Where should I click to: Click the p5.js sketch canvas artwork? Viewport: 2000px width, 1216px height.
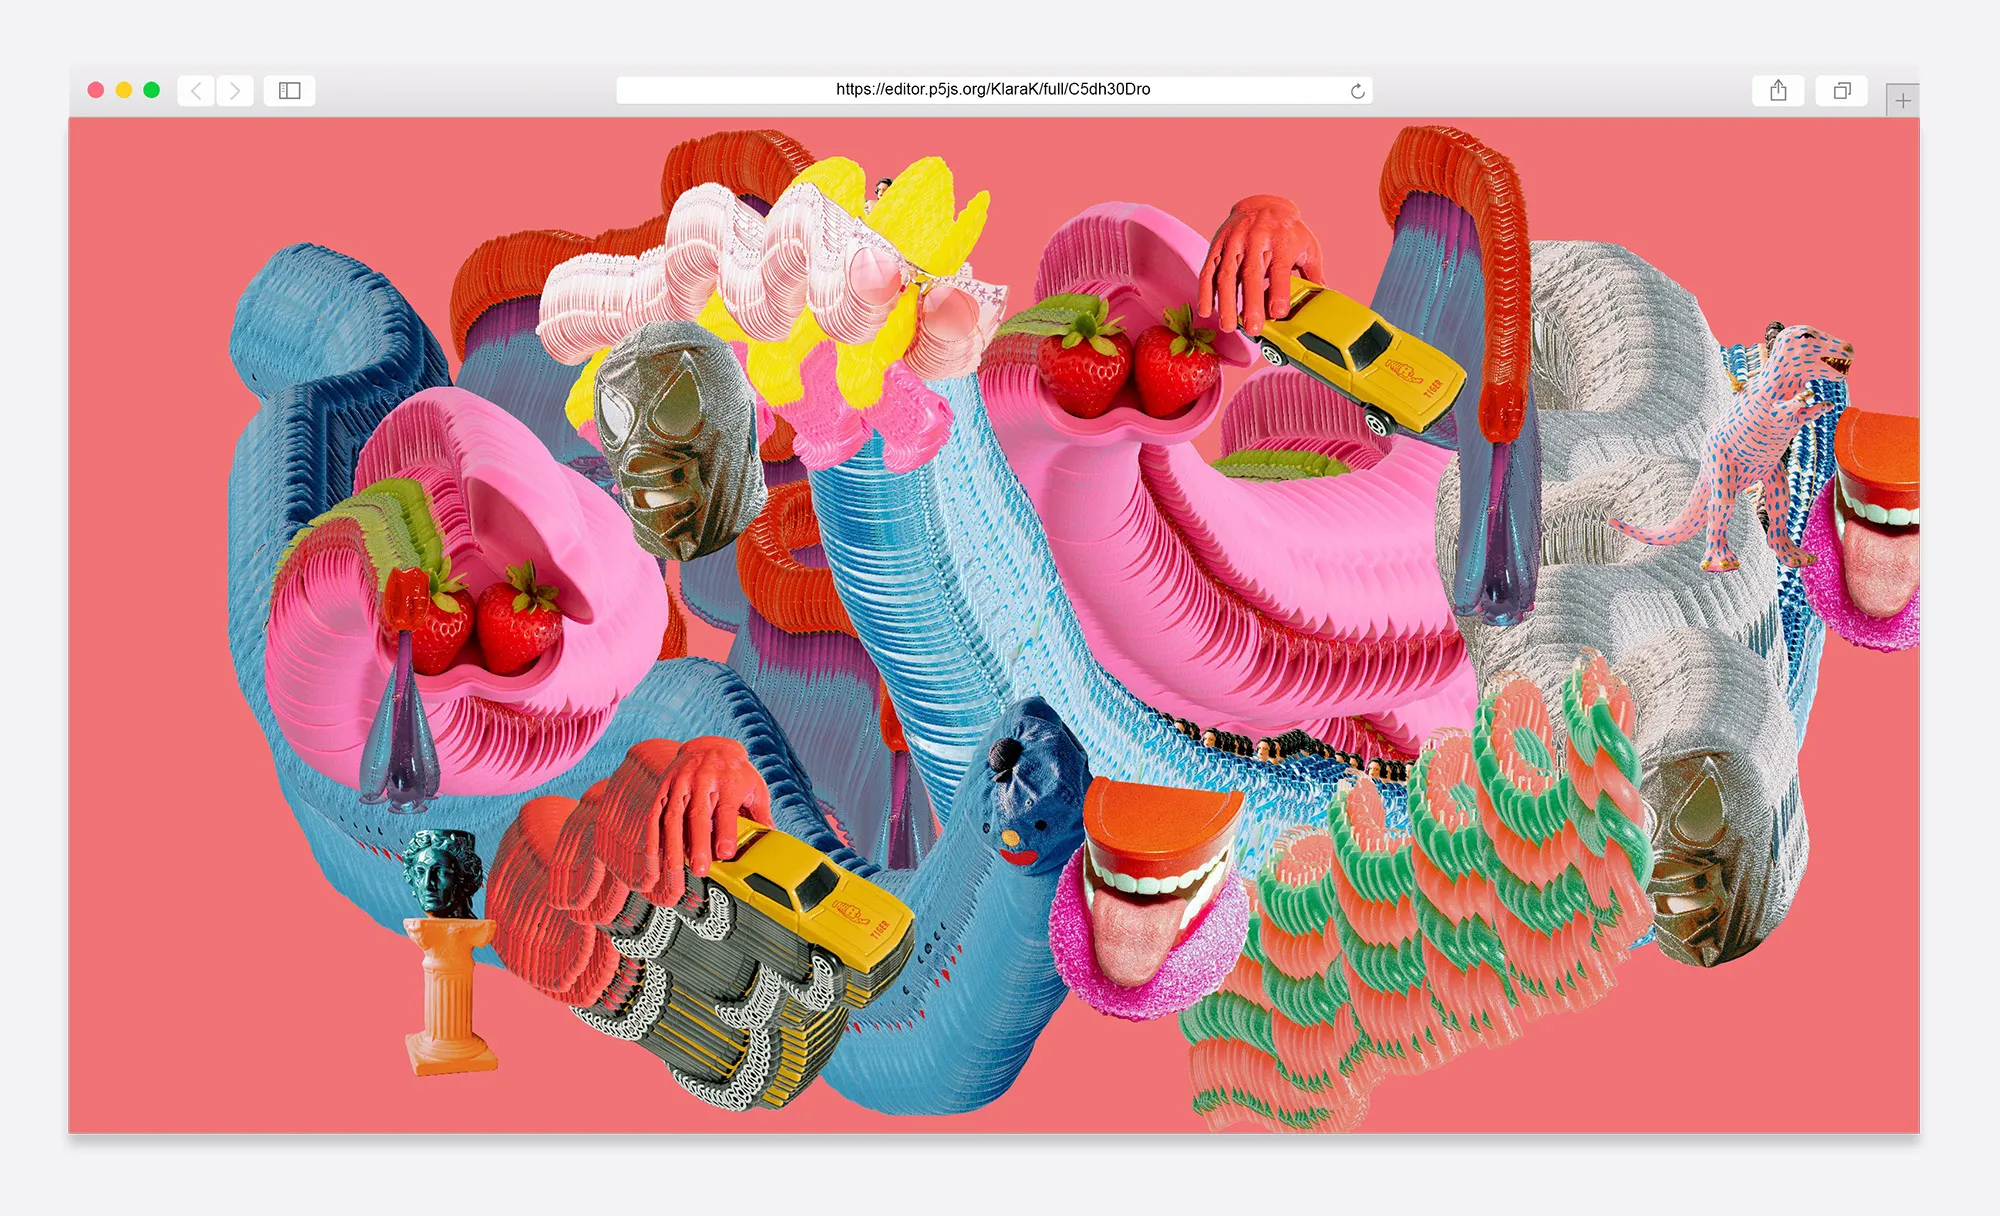[994, 625]
